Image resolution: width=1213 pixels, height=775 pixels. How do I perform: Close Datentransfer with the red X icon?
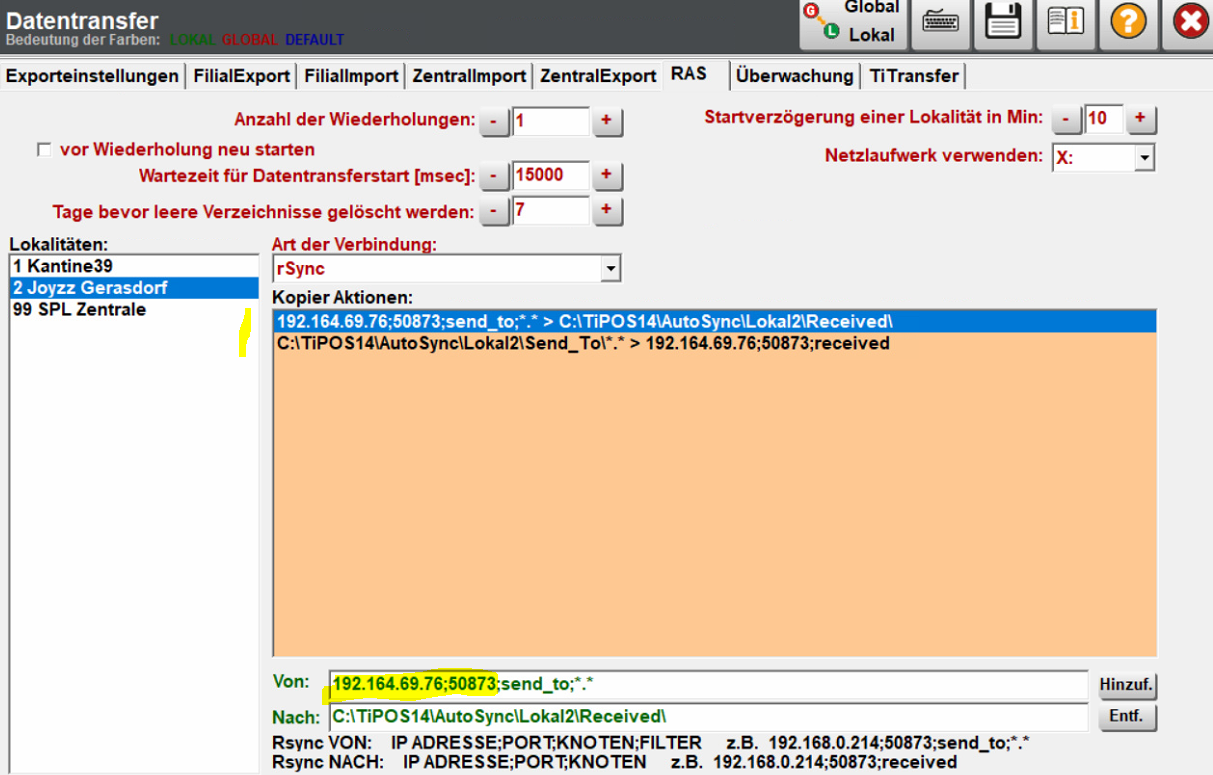tap(1190, 22)
